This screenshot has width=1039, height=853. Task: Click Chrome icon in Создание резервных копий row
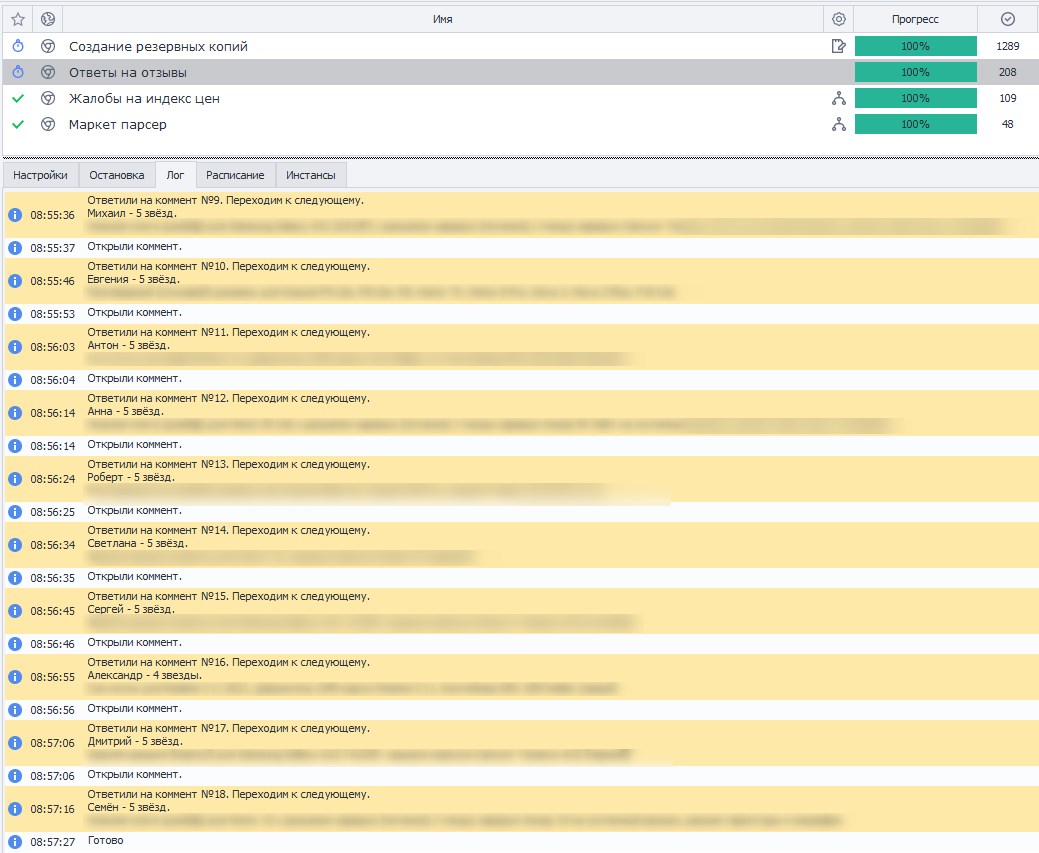pyautogui.click(x=48, y=46)
